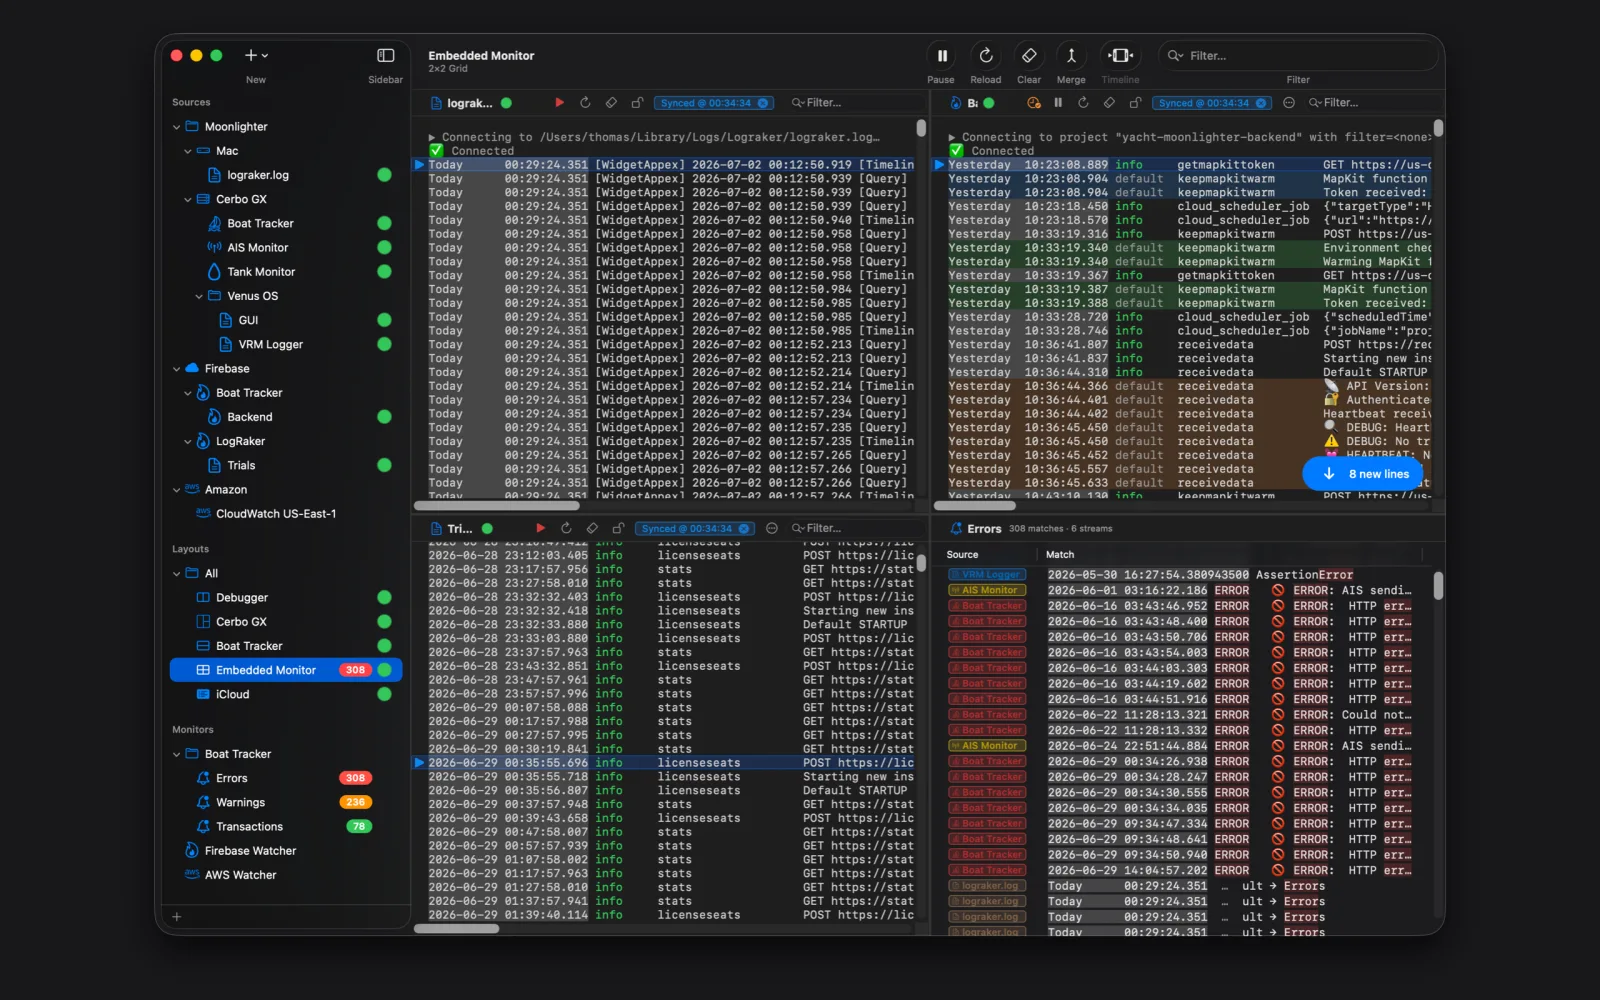
Task: Collapse the Venus OS group
Action: pos(199,296)
